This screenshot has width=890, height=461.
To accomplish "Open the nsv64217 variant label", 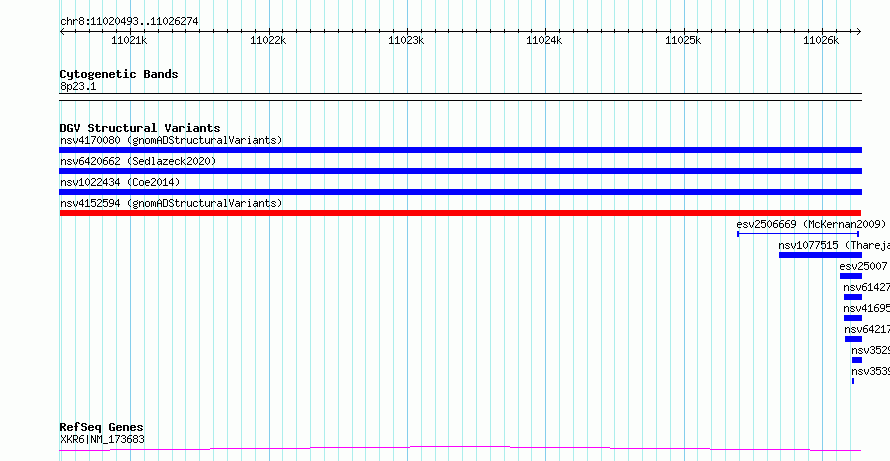I will [x=867, y=329].
